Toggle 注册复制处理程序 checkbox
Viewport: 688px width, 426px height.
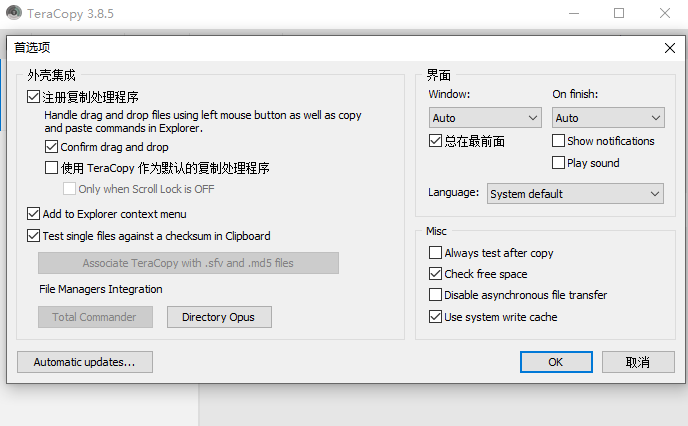click(x=33, y=97)
